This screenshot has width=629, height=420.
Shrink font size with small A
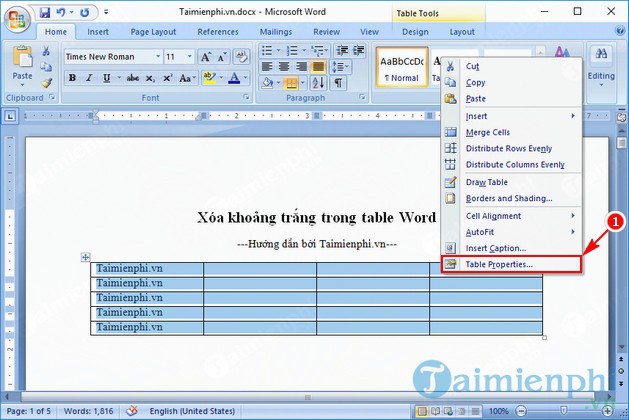coord(222,57)
